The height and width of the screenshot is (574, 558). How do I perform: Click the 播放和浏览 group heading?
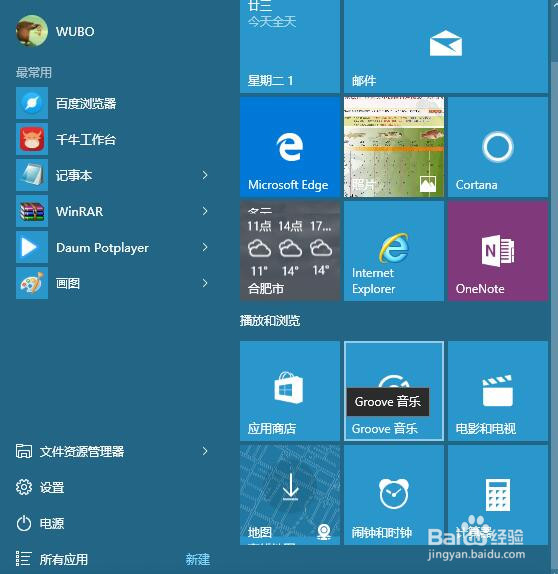tap(270, 321)
